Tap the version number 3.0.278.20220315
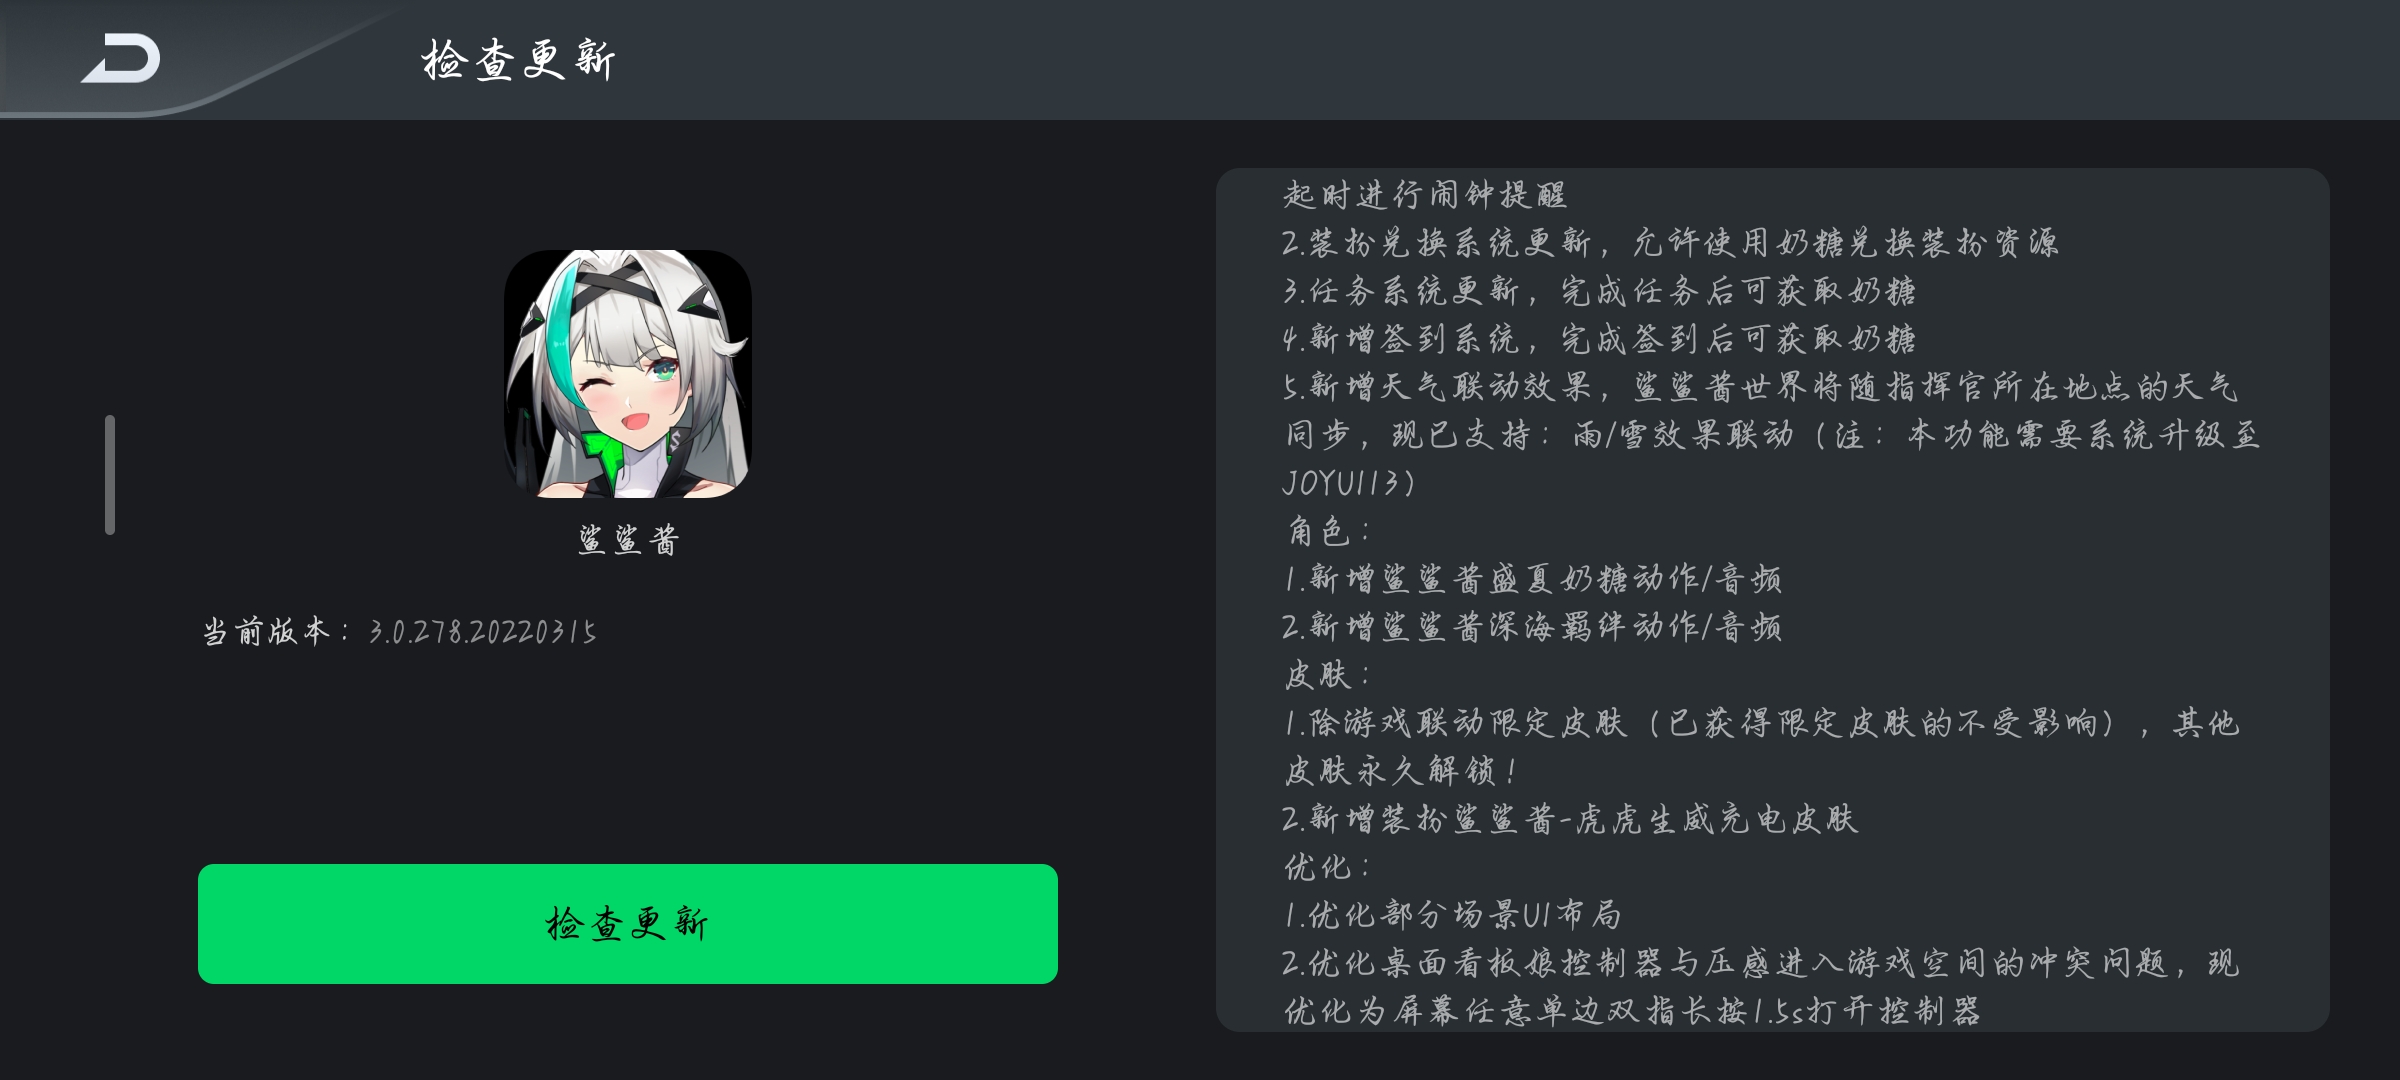The image size is (2400, 1080). pos(483,632)
